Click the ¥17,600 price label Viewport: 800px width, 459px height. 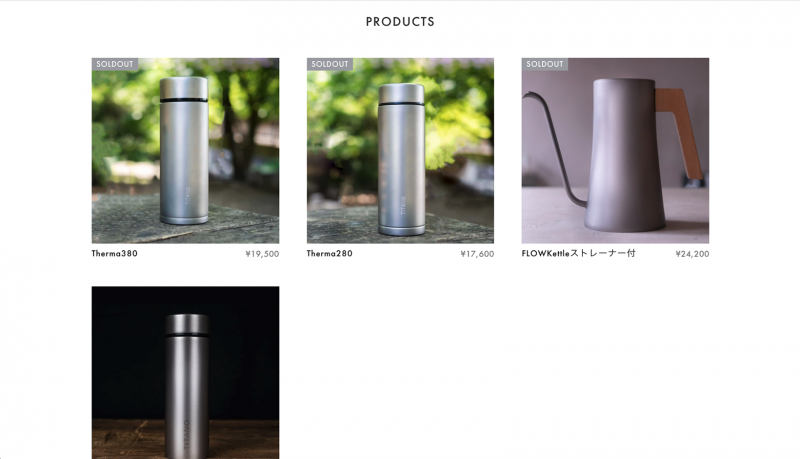coord(477,254)
